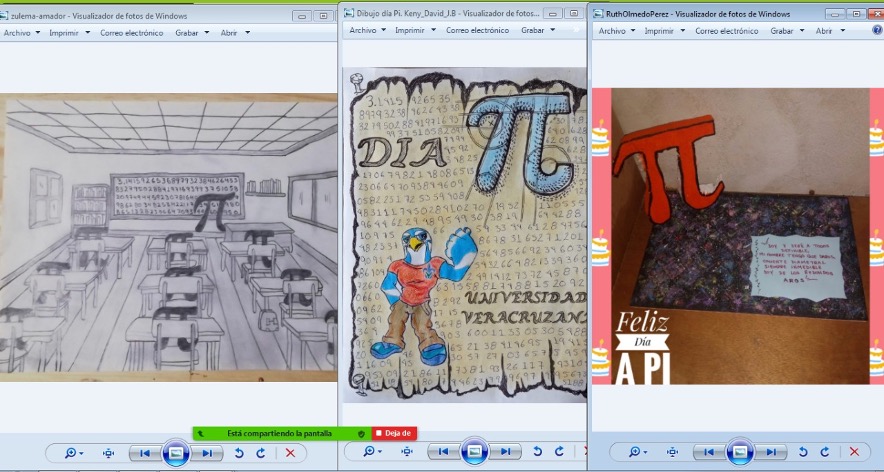Screen dimensions: 884x472
Task: Click the red Pi sculpture photo
Action: 730,235
